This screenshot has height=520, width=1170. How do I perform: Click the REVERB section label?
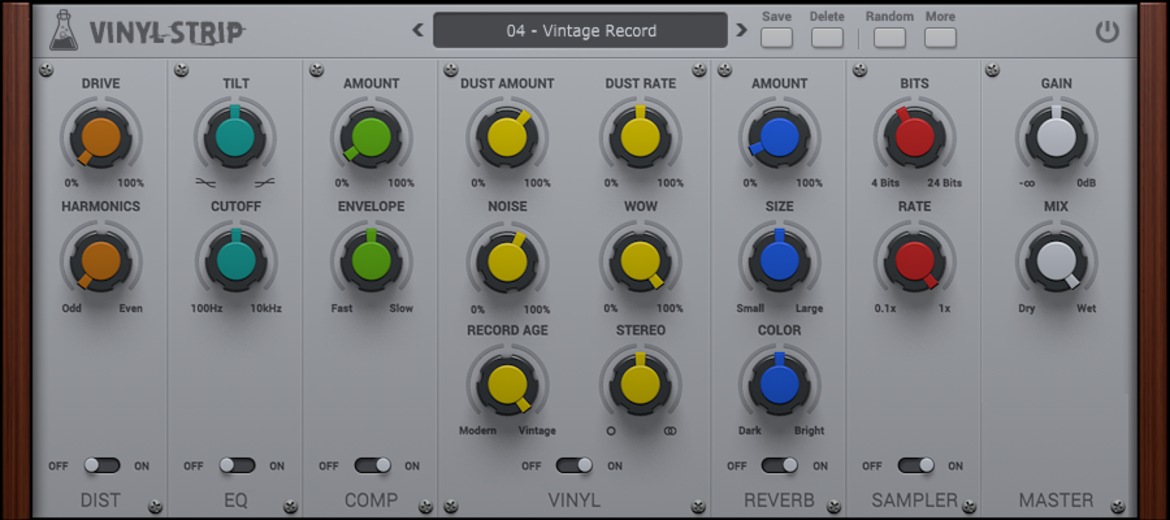click(779, 500)
